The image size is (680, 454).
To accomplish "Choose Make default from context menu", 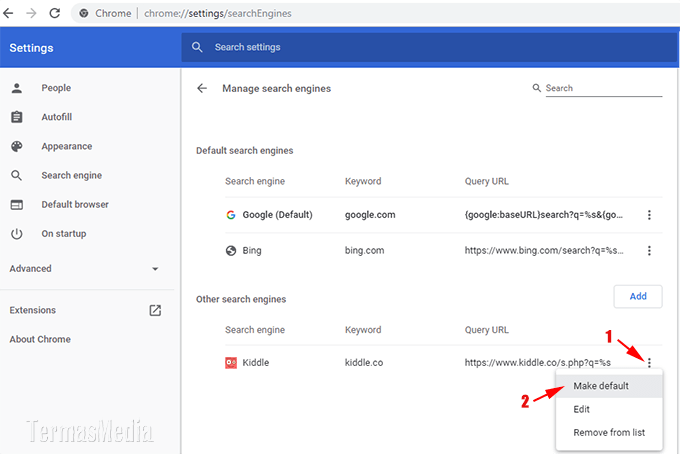I will click(609, 386).
